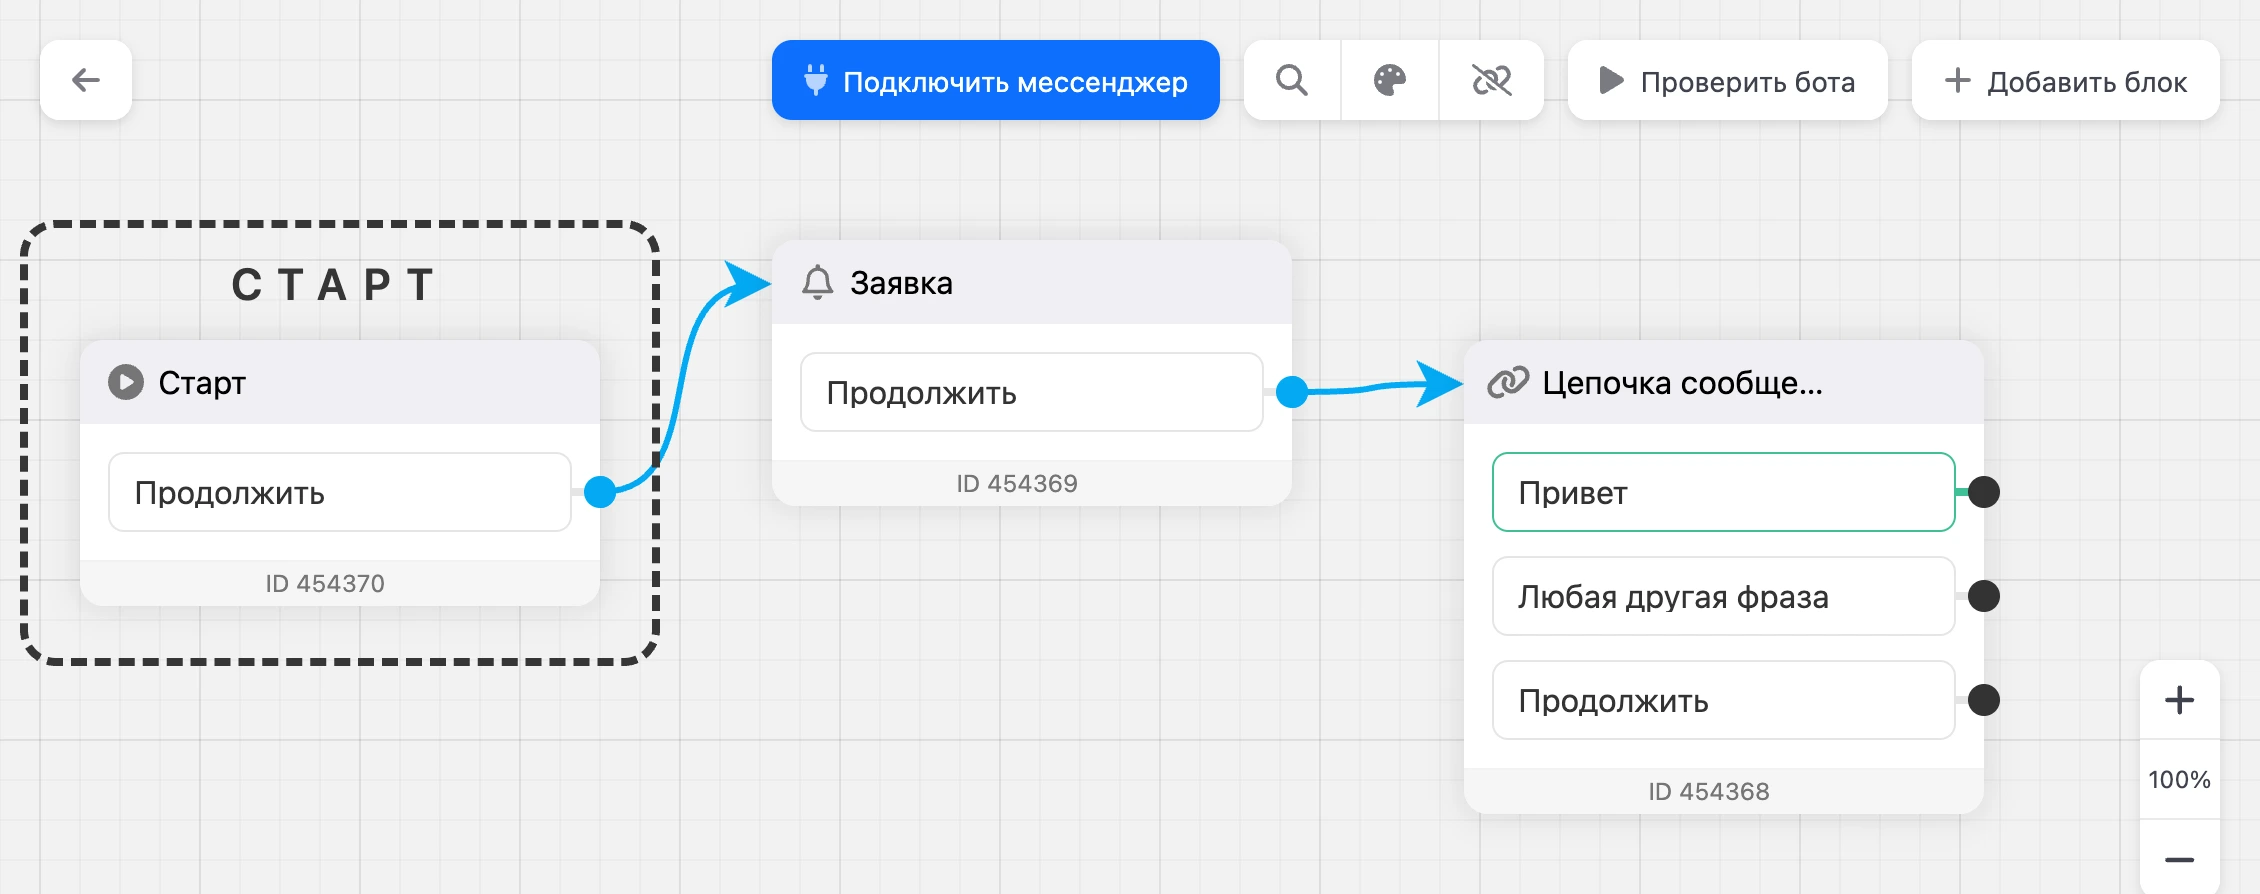Image resolution: width=2260 pixels, height=894 pixels.
Task: Click blue connector dot of Старт block
Action: point(600,492)
